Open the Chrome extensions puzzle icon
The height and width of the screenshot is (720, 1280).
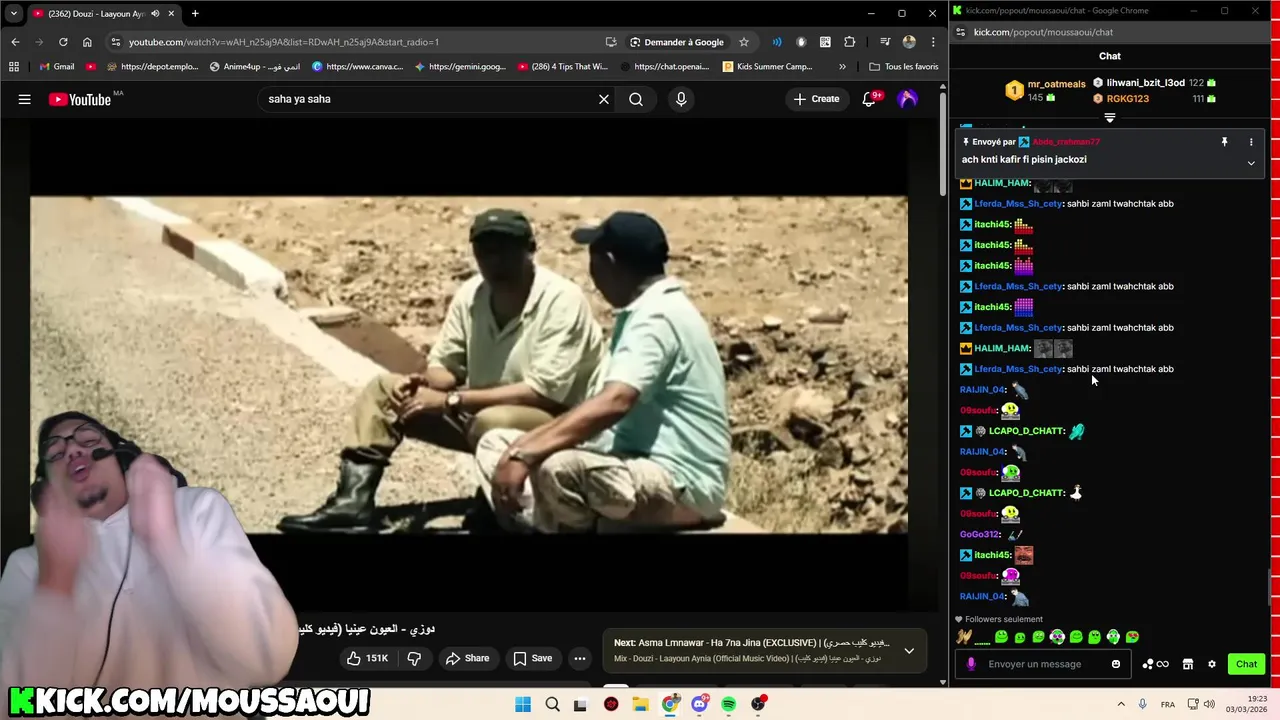(850, 42)
